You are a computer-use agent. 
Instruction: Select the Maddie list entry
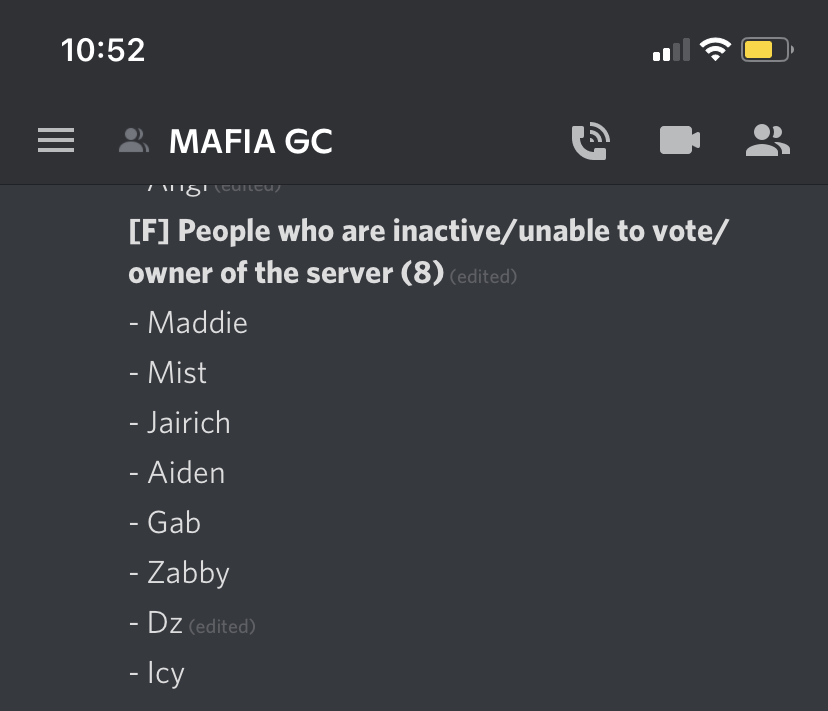pyautogui.click(x=189, y=322)
